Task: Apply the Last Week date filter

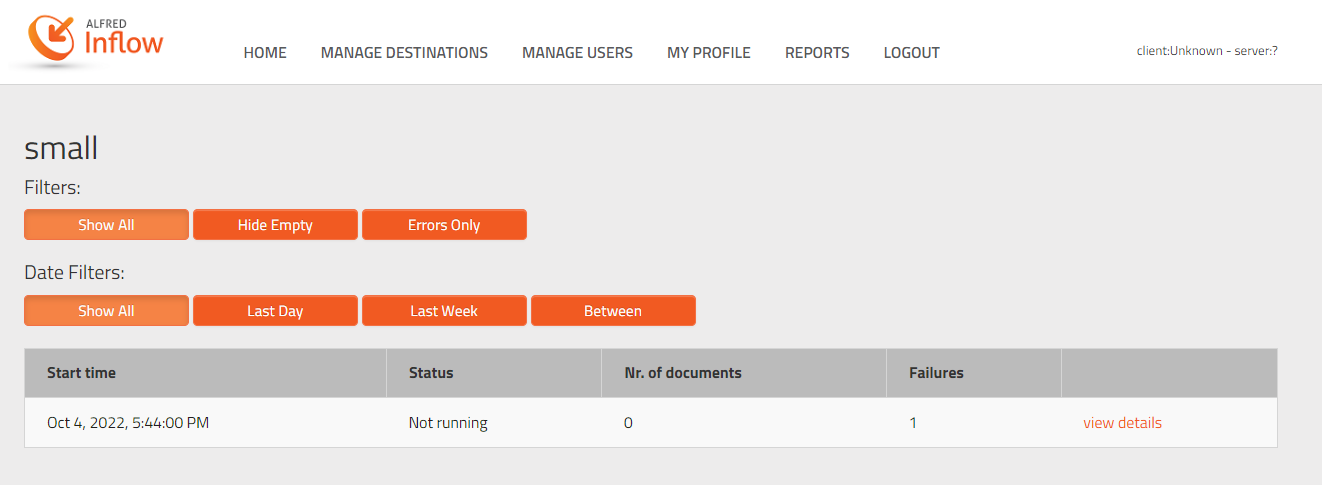Action: point(444,311)
